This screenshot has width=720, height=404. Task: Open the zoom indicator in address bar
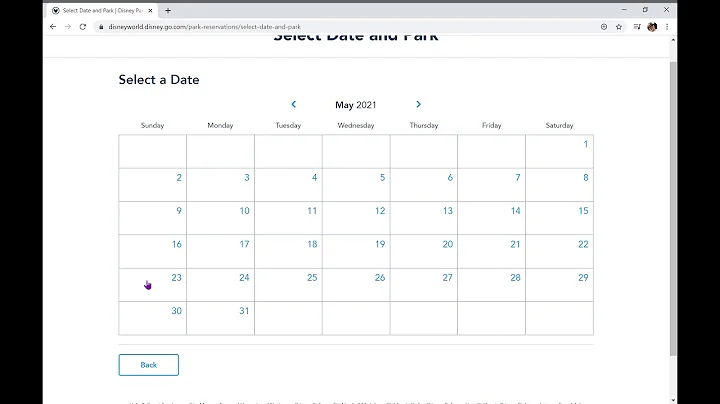click(x=604, y=27)
